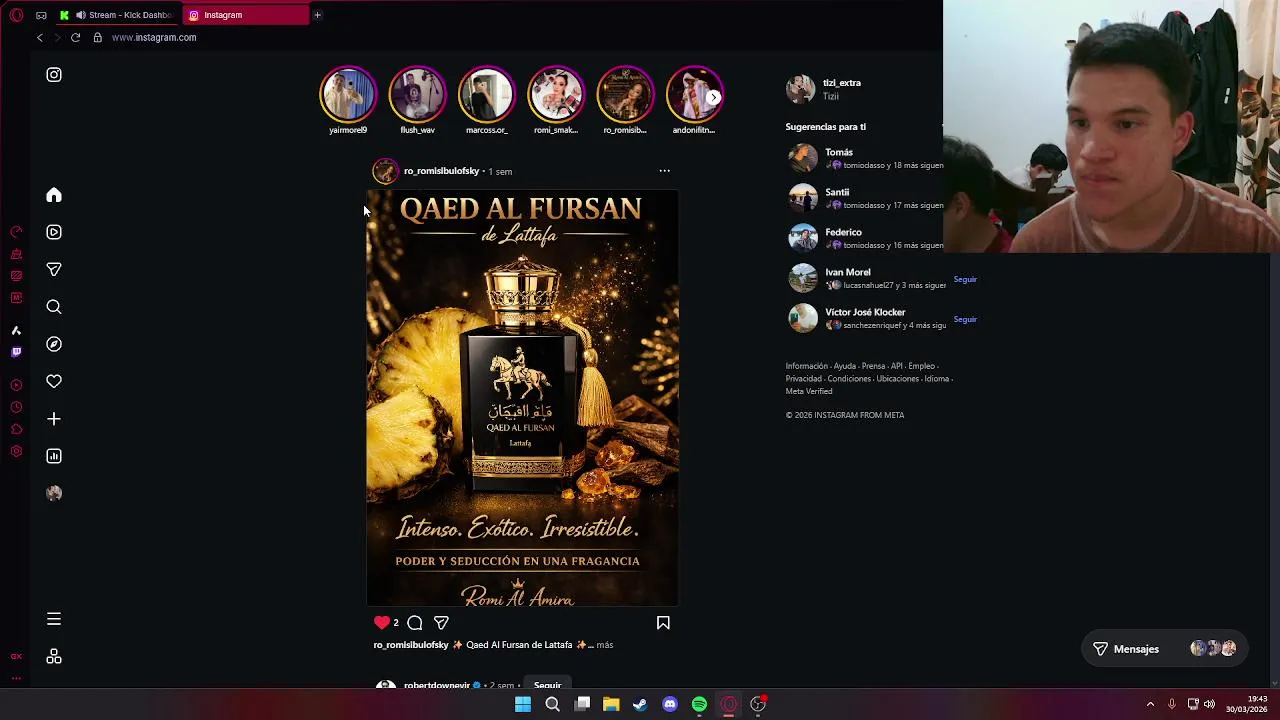Go back in the browser
1280x720 pixels.
click(40, 37)
